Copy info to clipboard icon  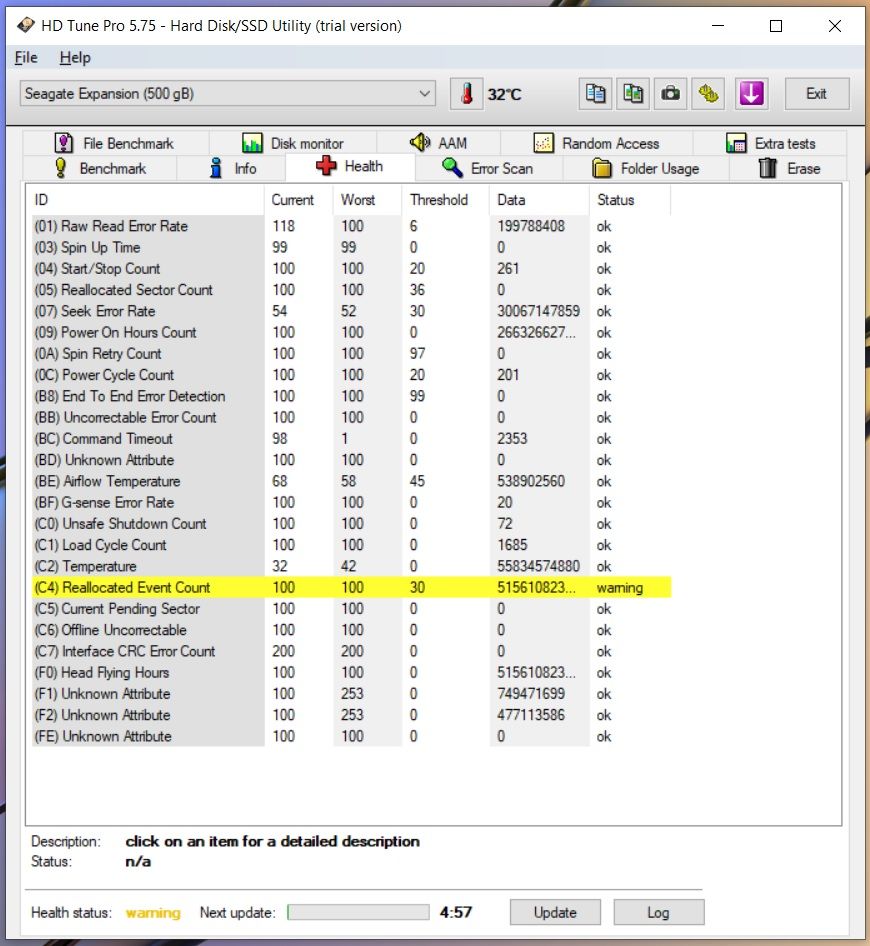pyautogui.click(x=595, y=94)
